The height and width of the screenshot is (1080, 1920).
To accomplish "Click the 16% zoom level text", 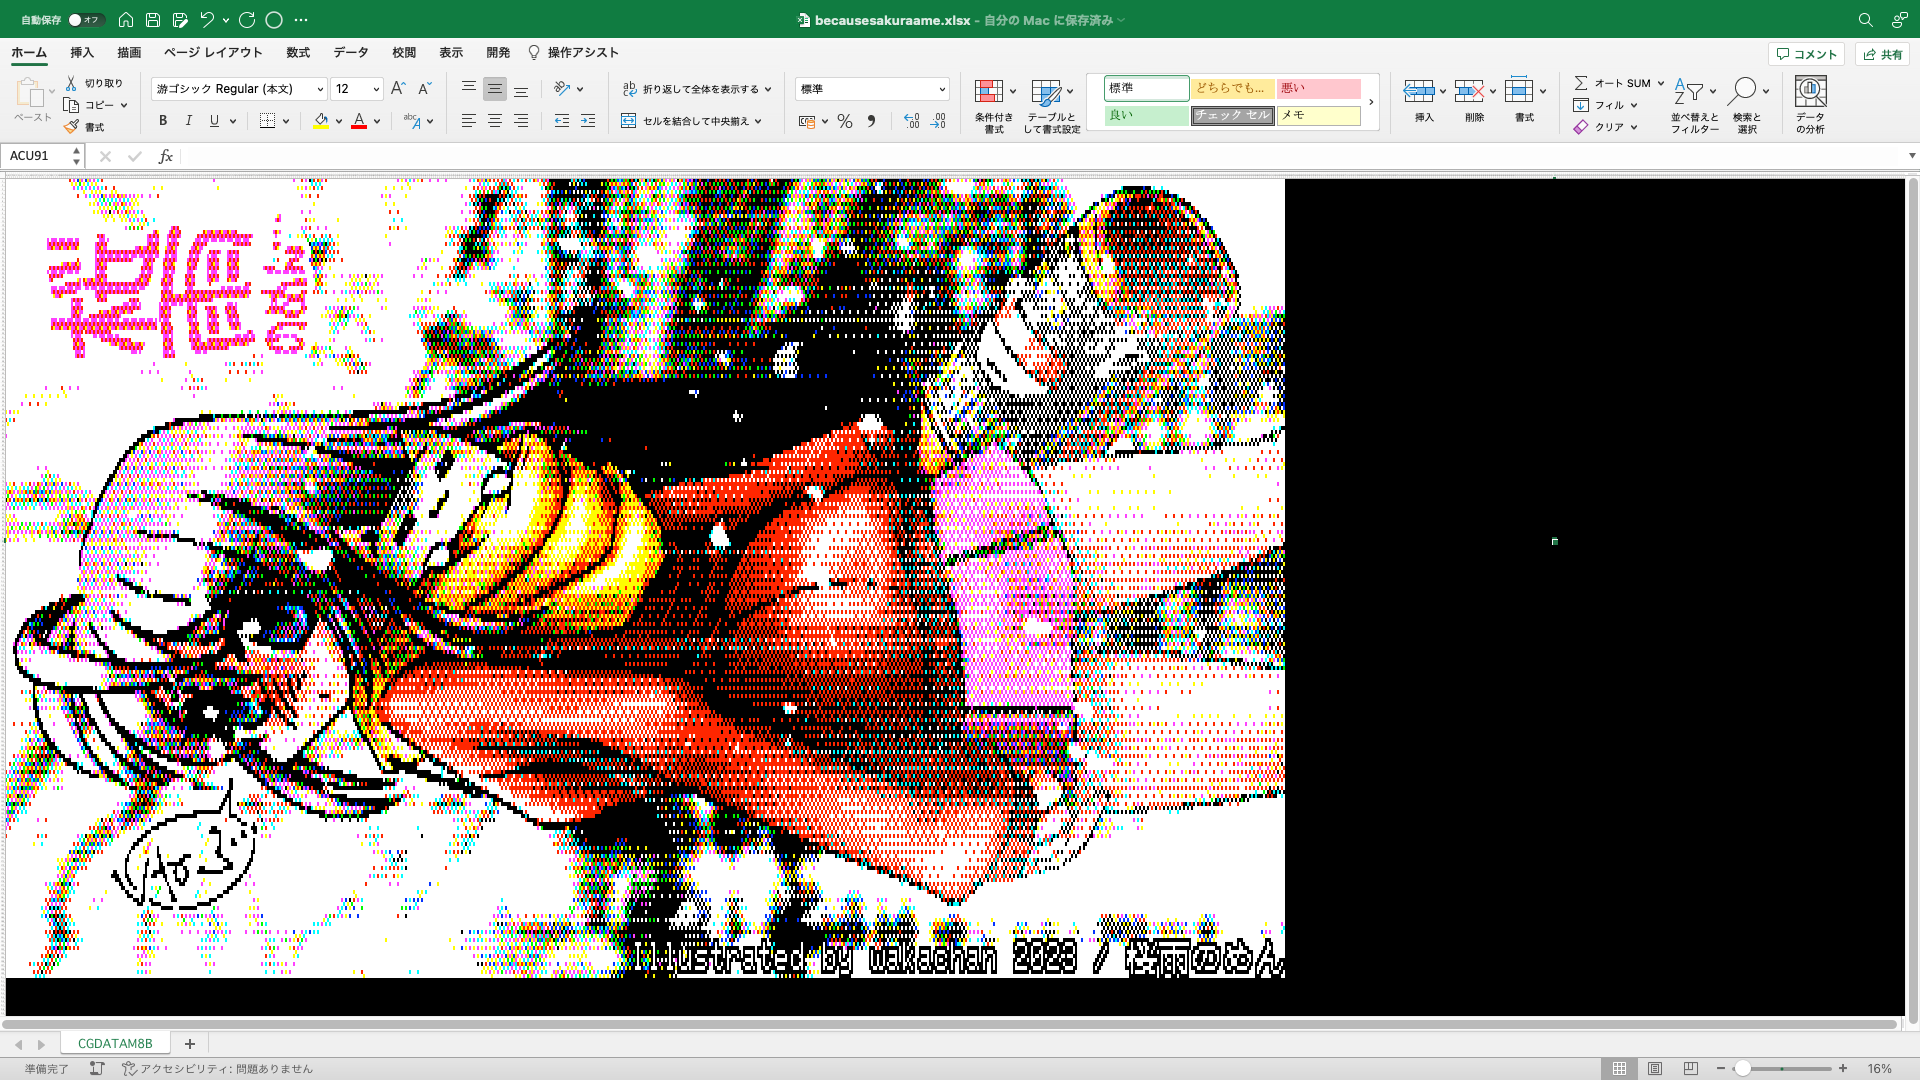I will click(x=1879, y=1068).
